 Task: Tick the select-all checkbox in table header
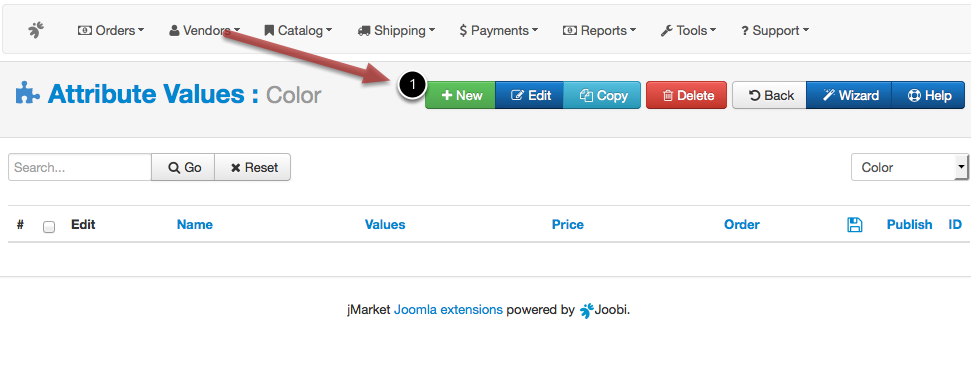click(49, 227)
